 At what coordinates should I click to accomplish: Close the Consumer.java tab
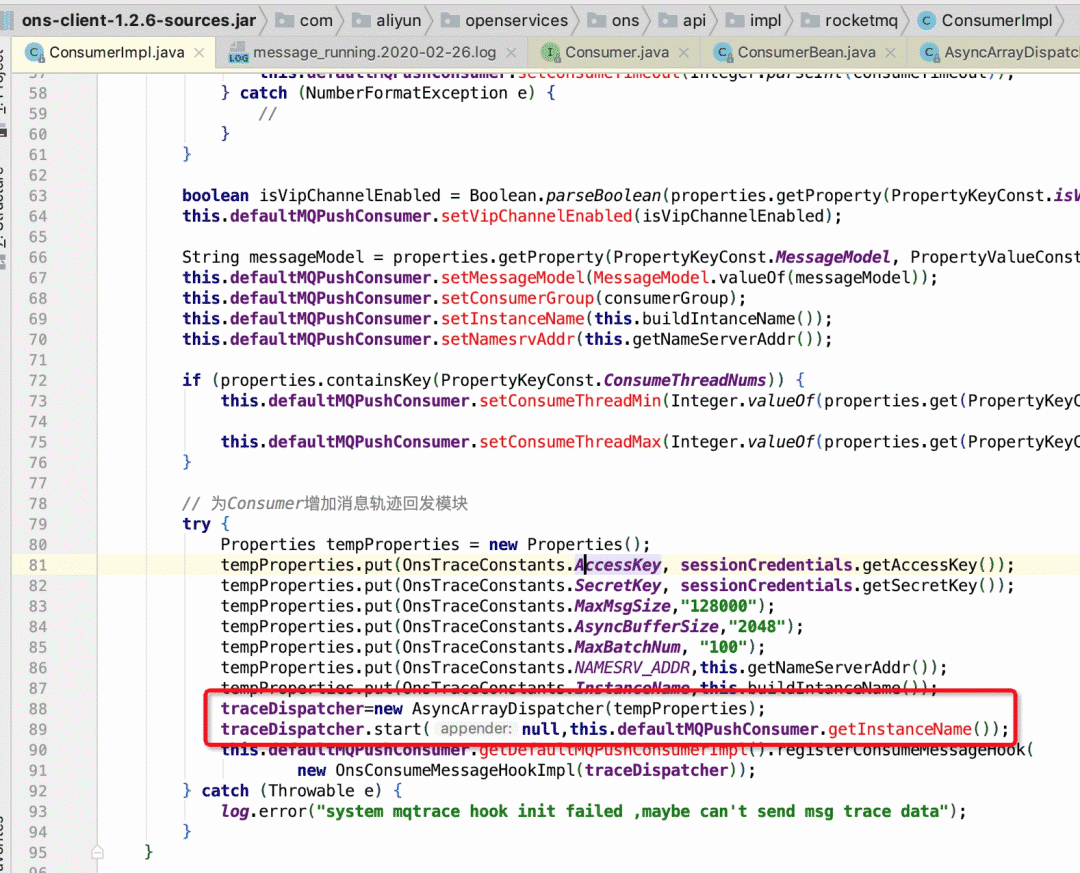coord(683,52)
